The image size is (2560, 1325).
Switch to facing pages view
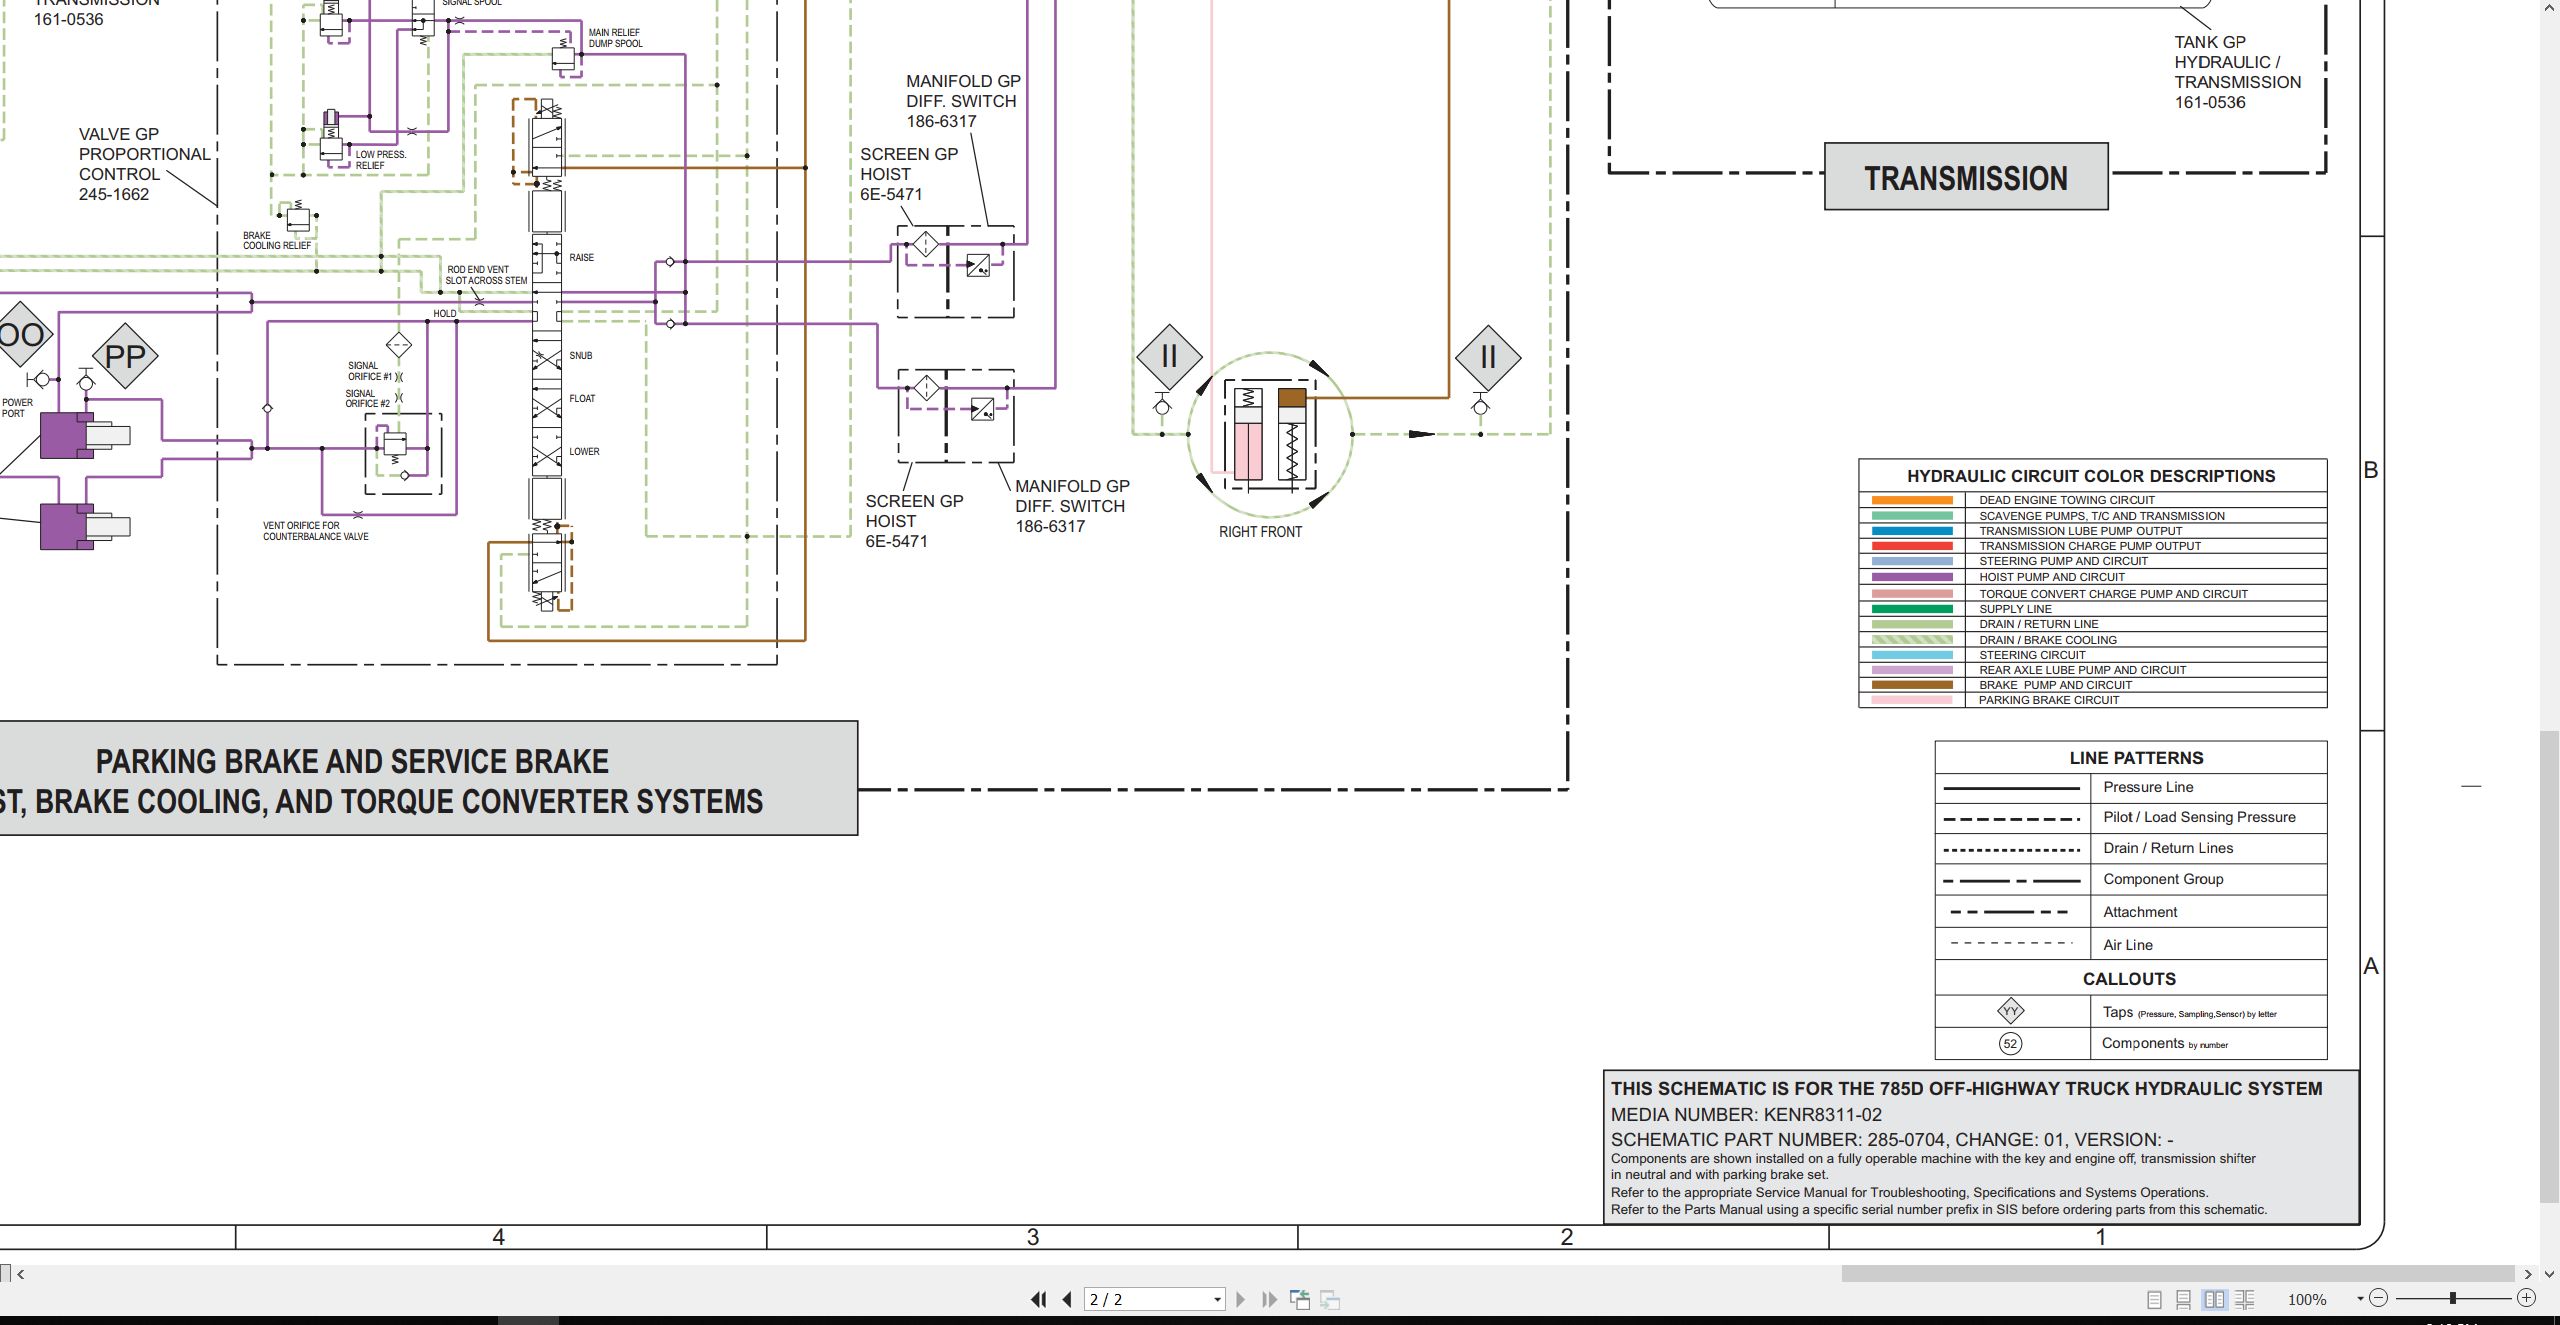(2215, 1299)
